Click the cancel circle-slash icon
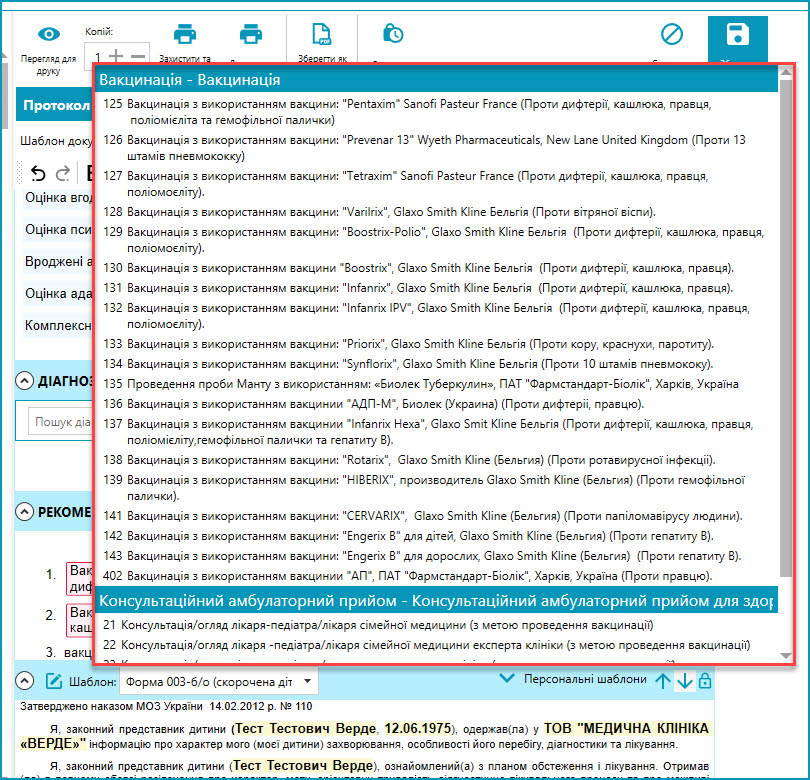Viewport: 810px width, 780px height. pyautogui.click(x=672, y=34)
